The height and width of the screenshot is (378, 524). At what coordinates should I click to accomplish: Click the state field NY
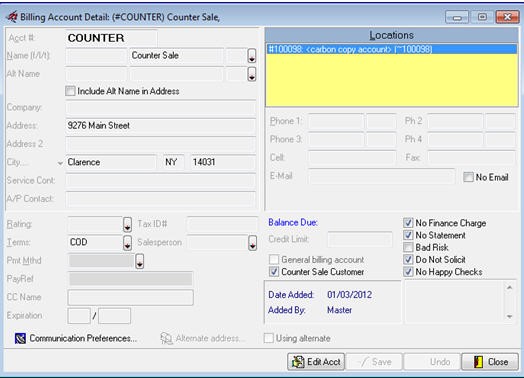point(173,162)
